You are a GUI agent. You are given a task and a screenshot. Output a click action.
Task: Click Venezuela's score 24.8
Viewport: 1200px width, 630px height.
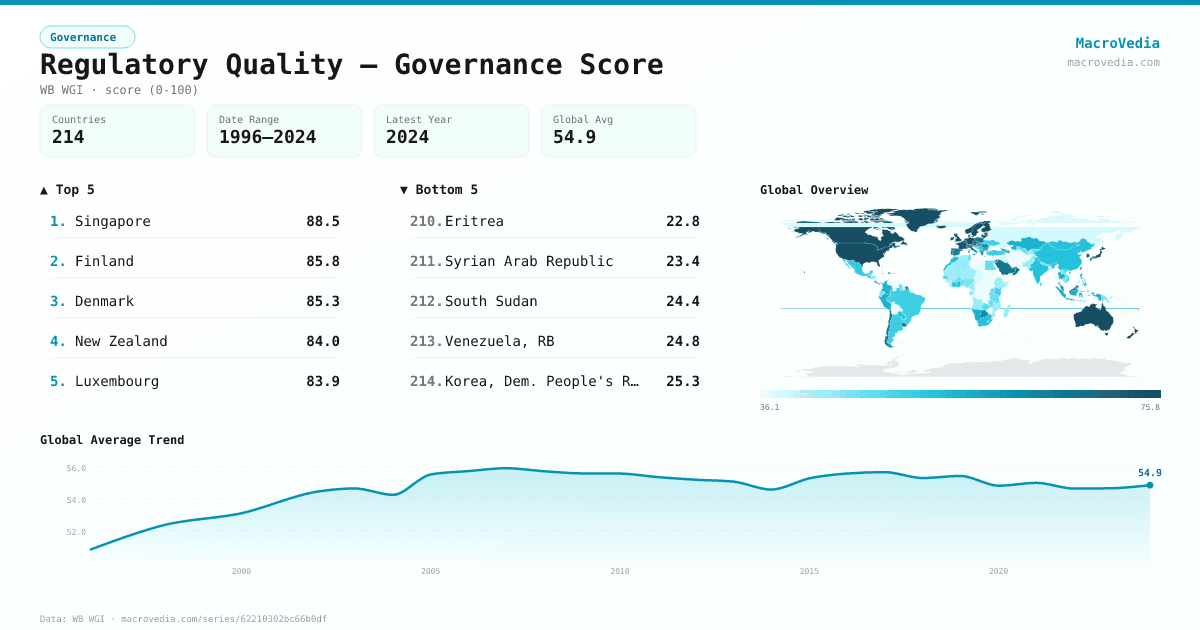[x=683, y=341]
